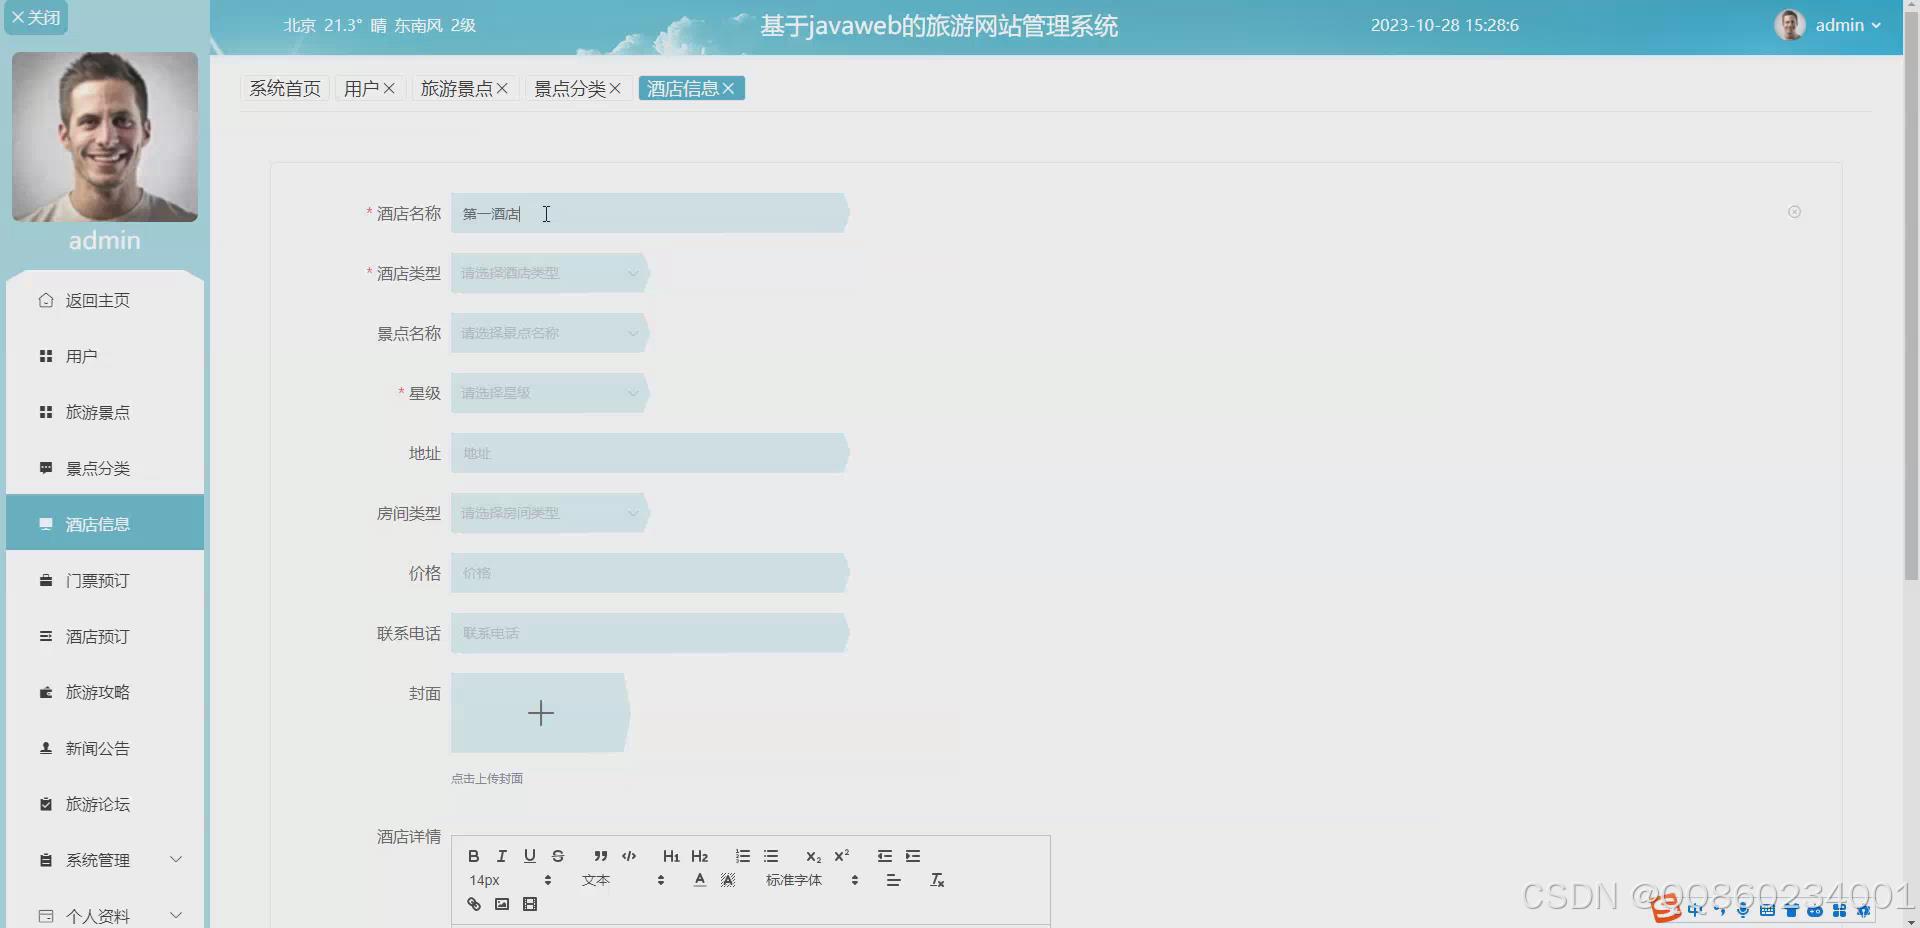
Task: Switch to the 用户 tab
Action: 361,89
